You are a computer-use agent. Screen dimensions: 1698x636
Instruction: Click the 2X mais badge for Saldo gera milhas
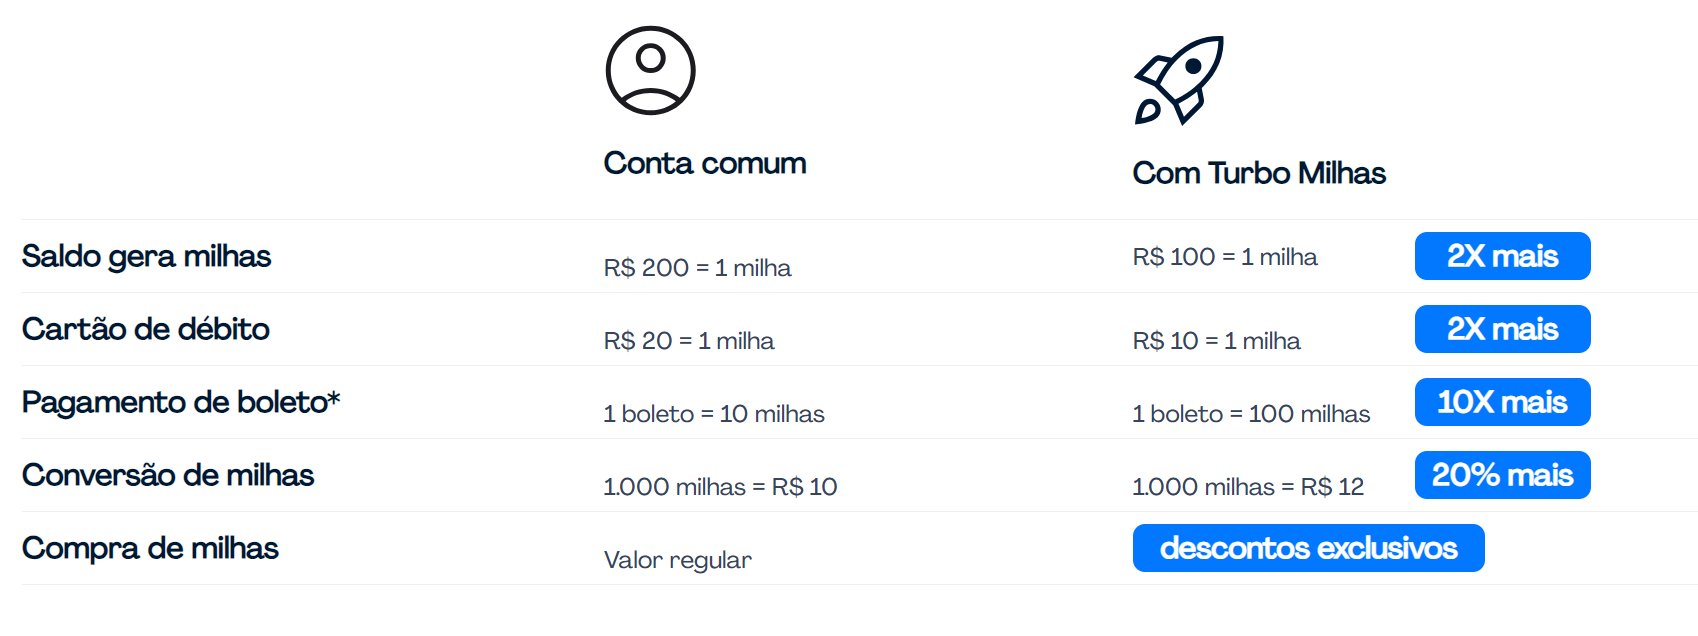click(1502, 256)
